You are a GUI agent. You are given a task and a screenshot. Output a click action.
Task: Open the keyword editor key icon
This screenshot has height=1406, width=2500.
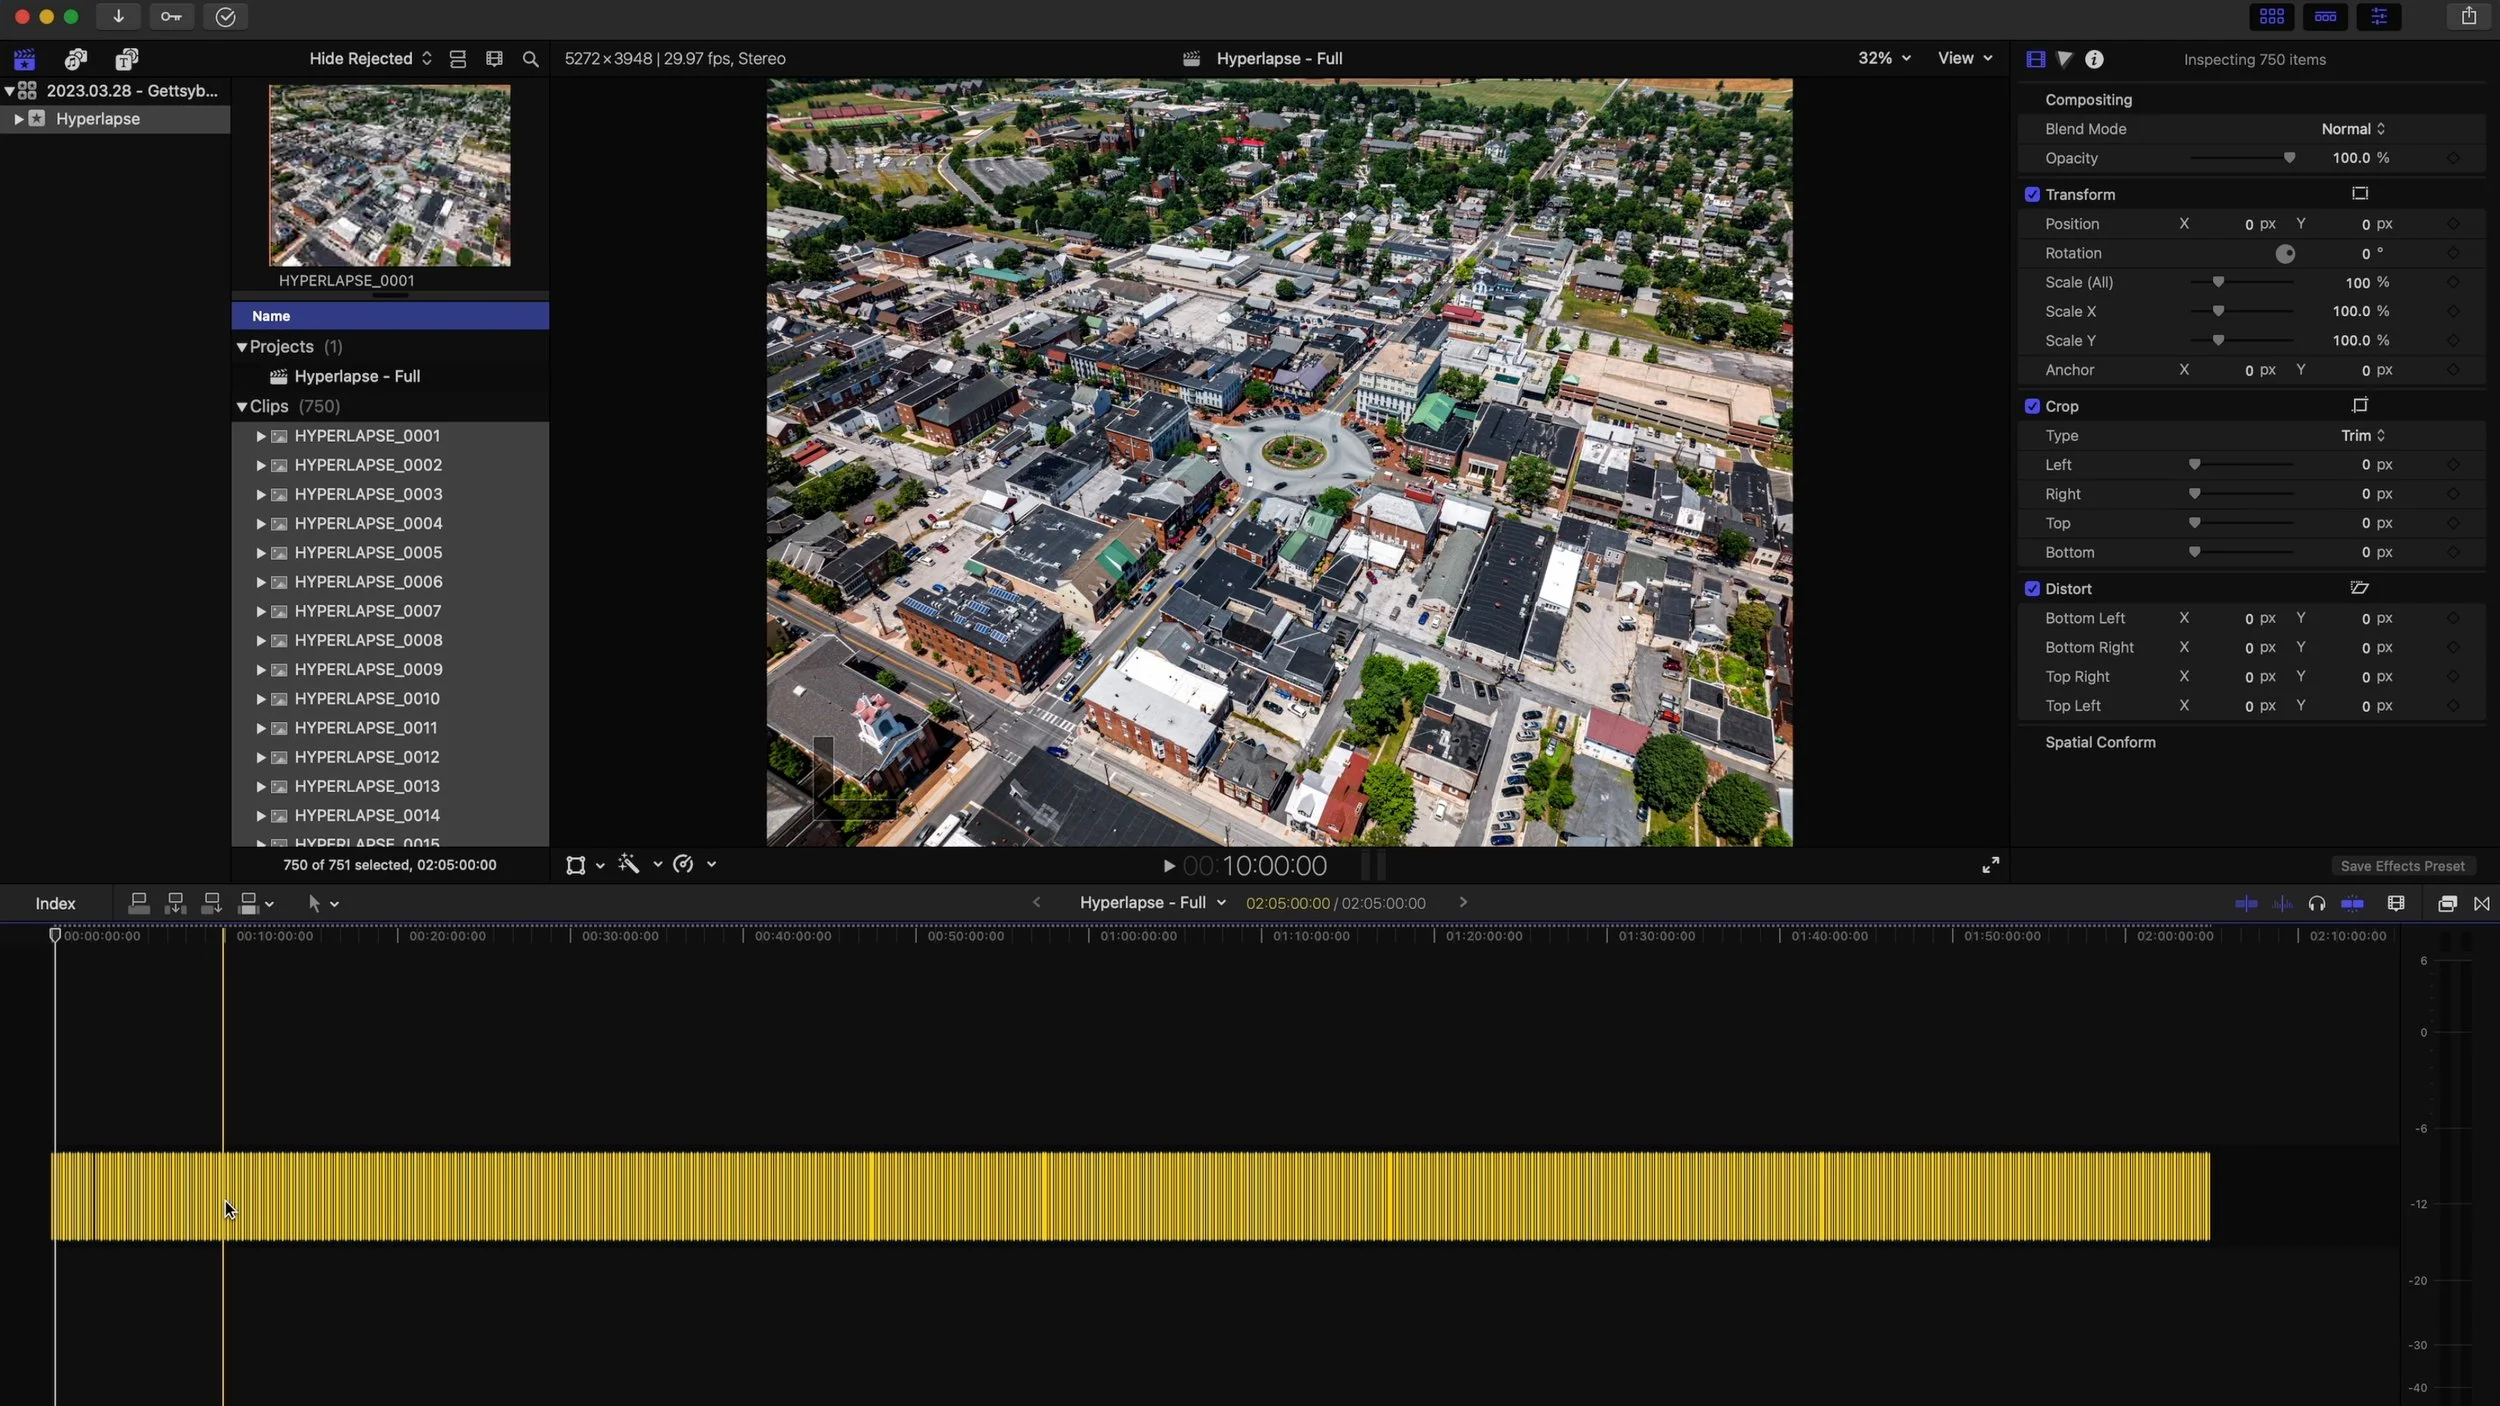(x=171, y=16)
